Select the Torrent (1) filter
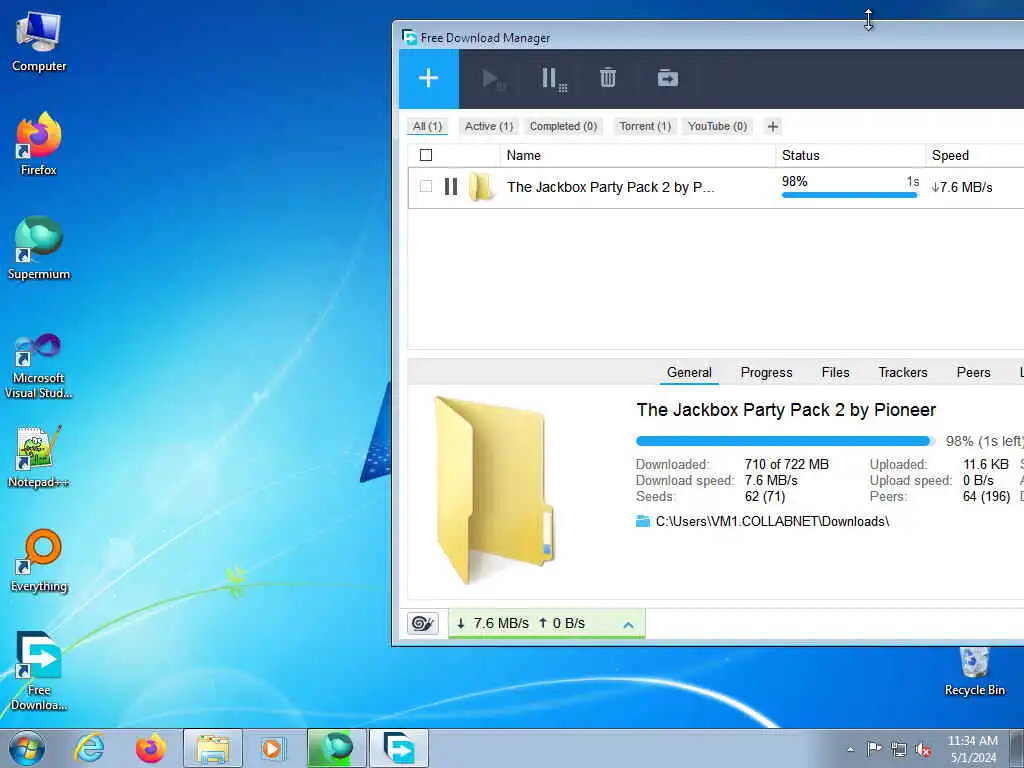1024x768 pixels. pos(645,127)
